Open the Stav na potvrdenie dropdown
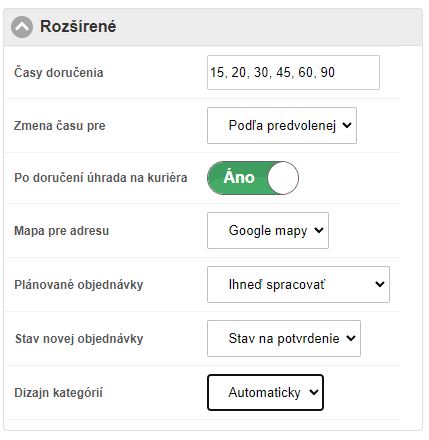Screen dimensions: 429x440 [284, 338]
